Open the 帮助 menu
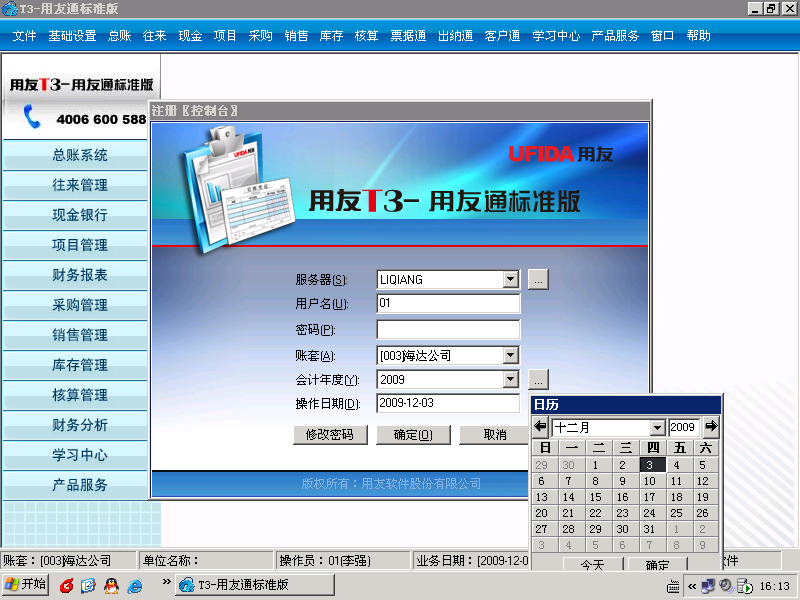Screen dimensions: 800x600 click(x=698, y=36)
